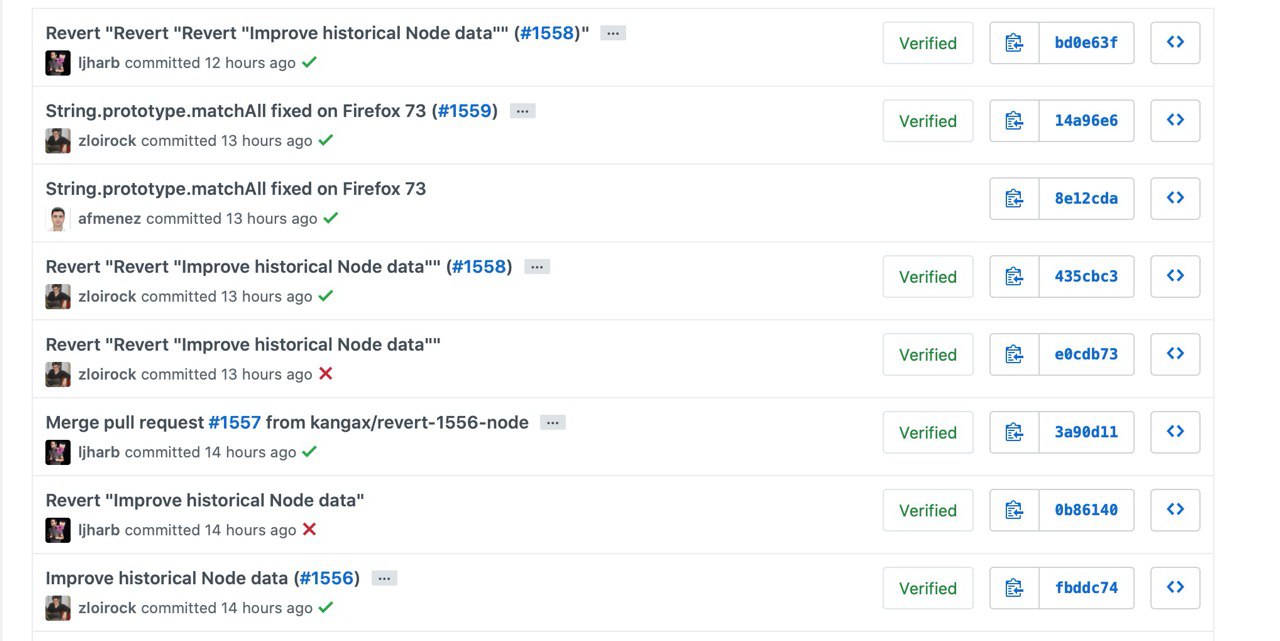Copy full SHA for commit fbddc74

tap(1014, 588)
